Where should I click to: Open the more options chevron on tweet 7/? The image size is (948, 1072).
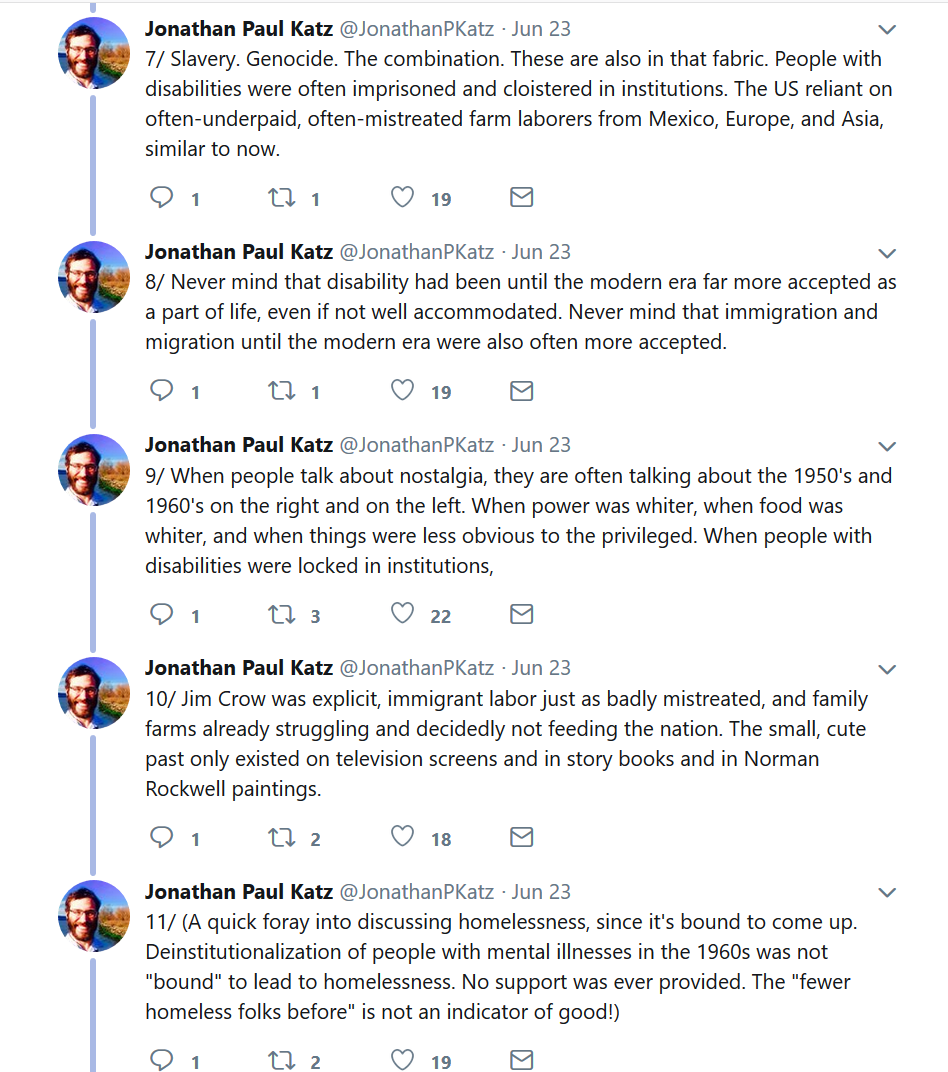coord(887,30)
